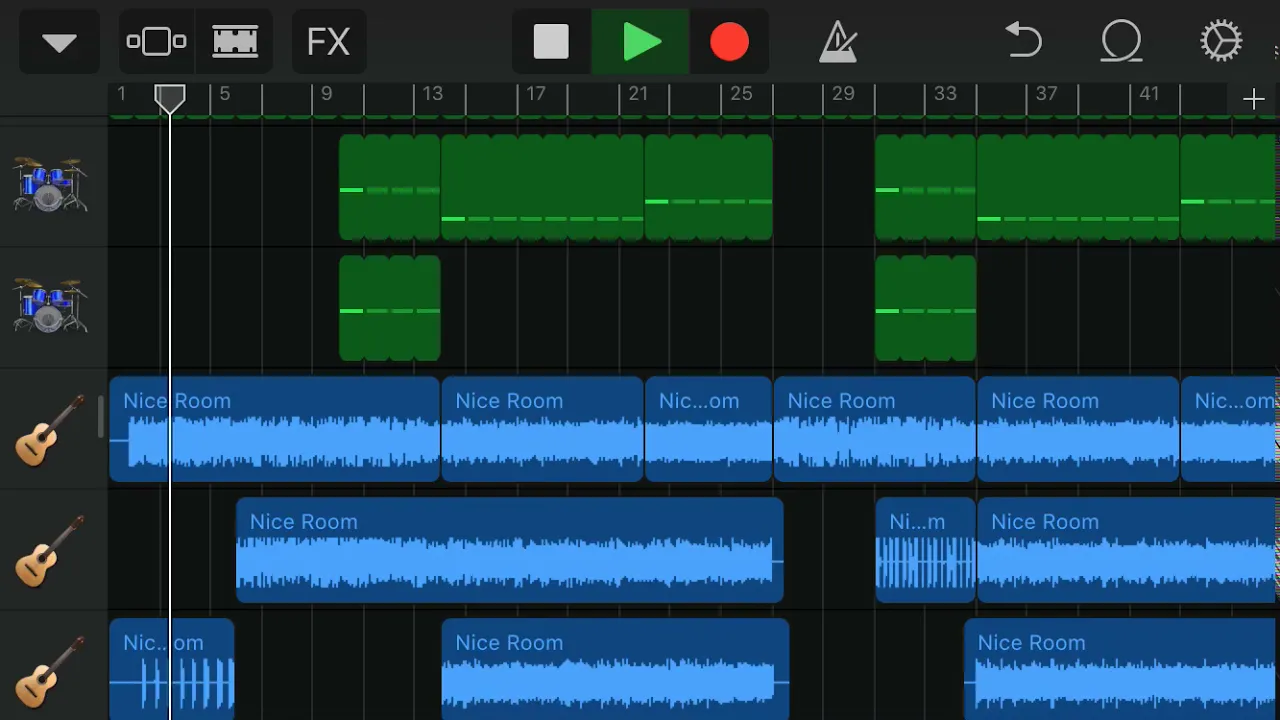Jump to bar 33 on ruler

coord(945,94)
